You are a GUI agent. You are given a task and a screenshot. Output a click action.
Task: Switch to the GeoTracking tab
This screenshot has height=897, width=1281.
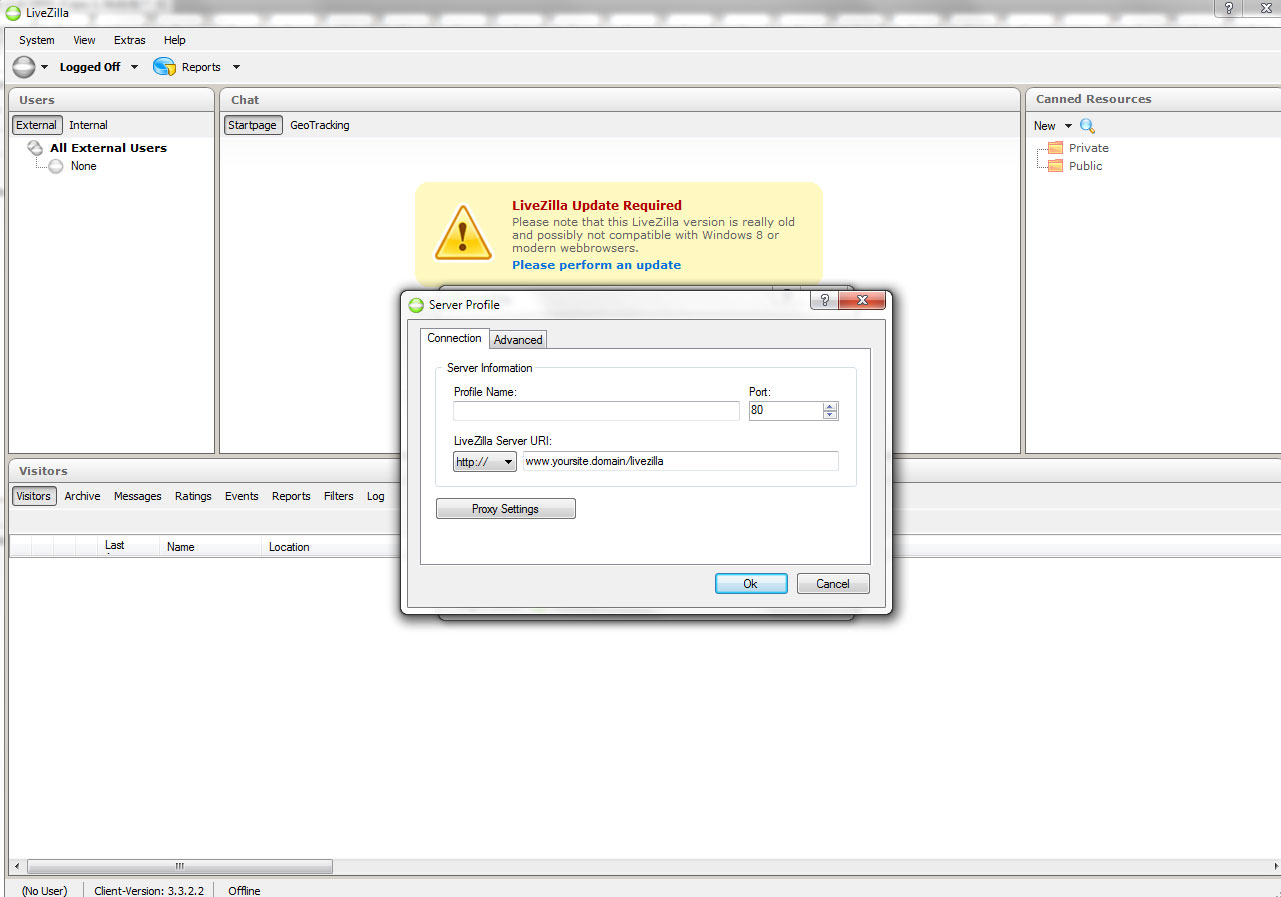[320, 125]
